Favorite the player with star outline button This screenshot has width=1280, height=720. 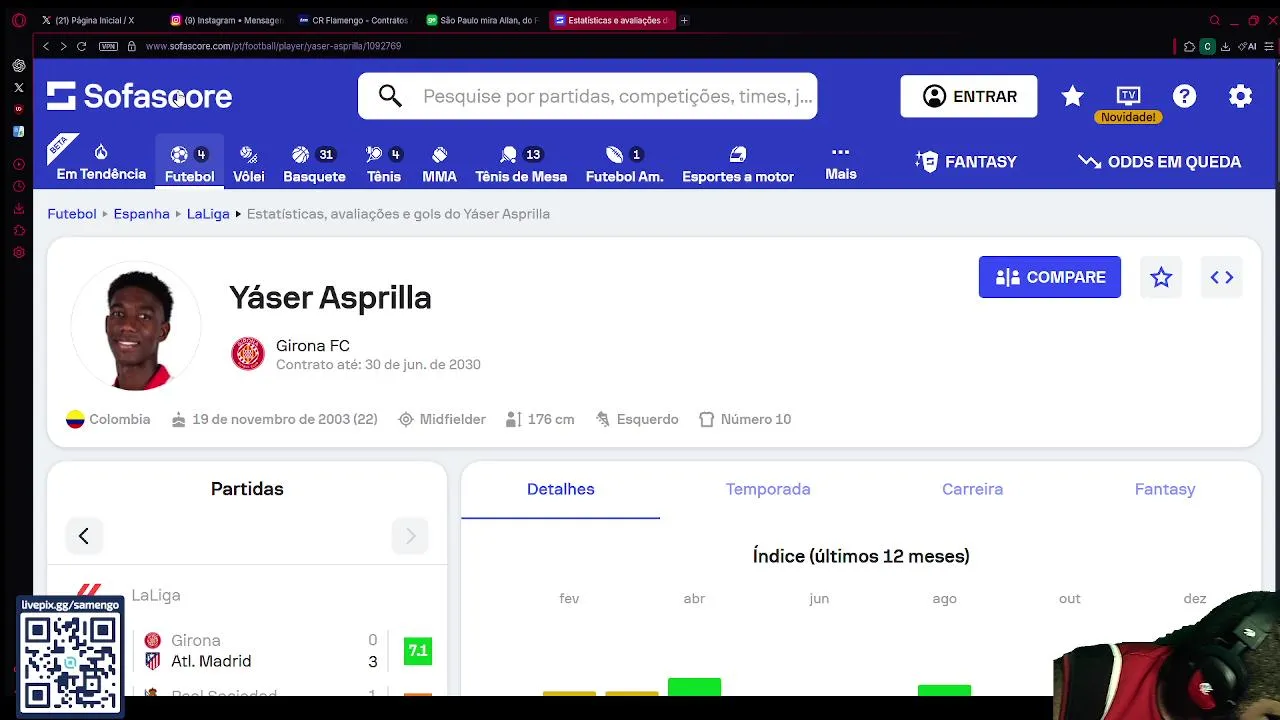pos(1161,277)
